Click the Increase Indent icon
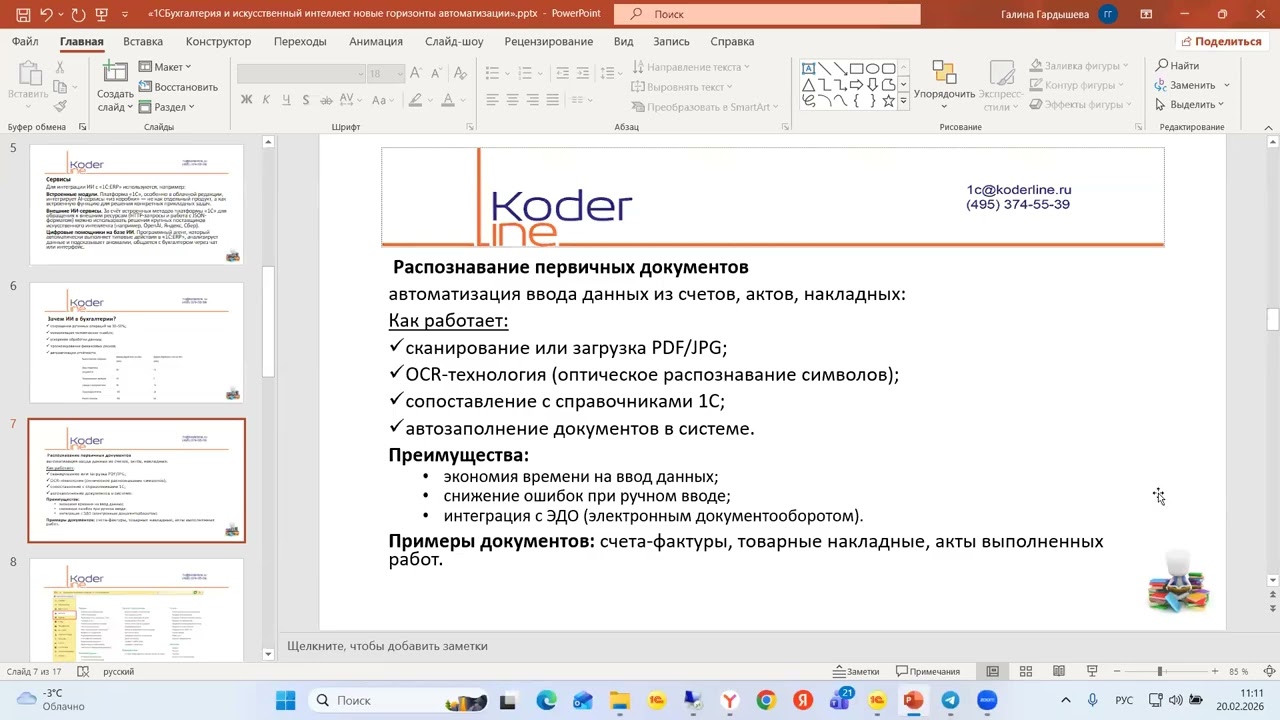The width and height of the screenshot is (1280, 720). click(x=585, y=73)
